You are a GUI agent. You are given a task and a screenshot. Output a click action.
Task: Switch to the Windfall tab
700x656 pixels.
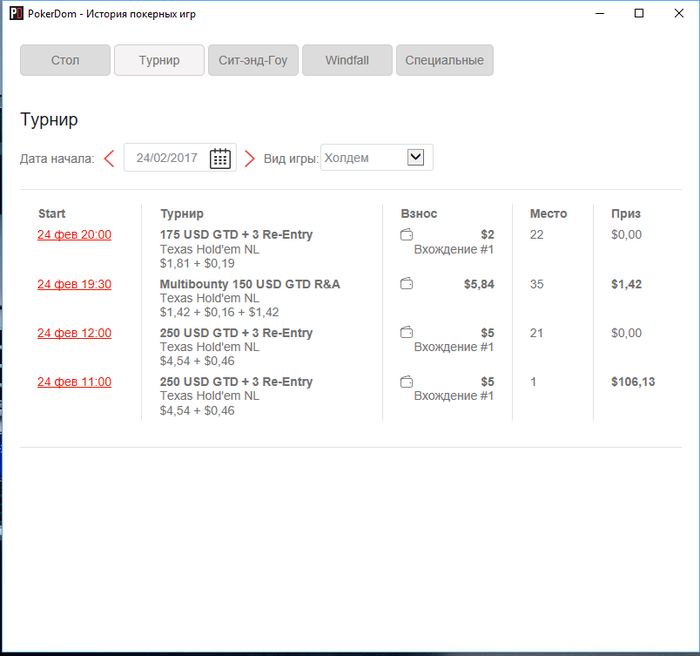point(347,60)
